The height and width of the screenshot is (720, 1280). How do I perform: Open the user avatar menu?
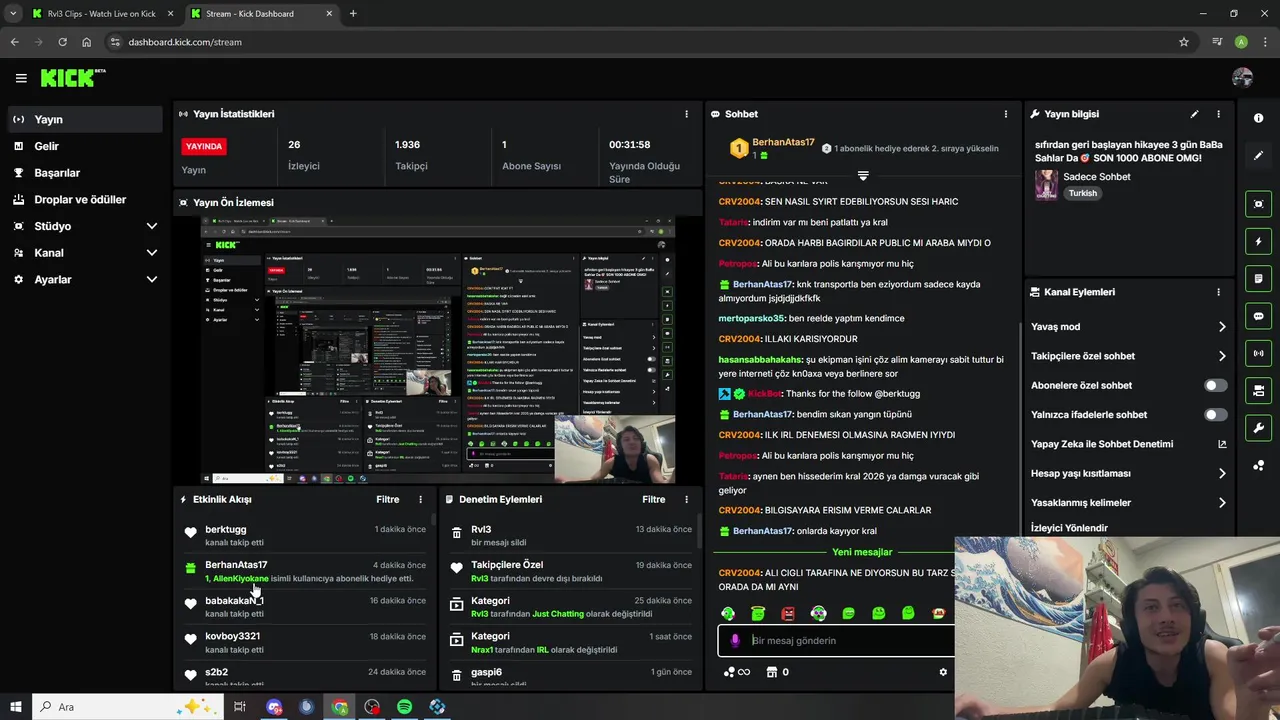[x=1243, y=78]
